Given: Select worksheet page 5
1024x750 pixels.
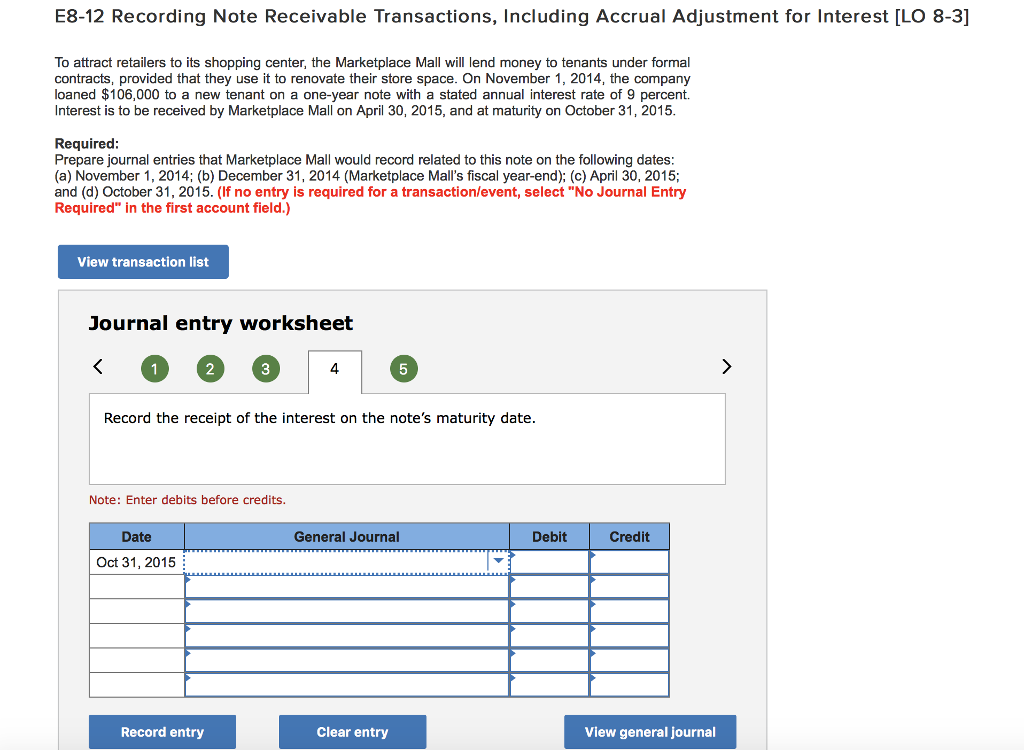Looking at the screenshot, I should click(x=403, y=368).
